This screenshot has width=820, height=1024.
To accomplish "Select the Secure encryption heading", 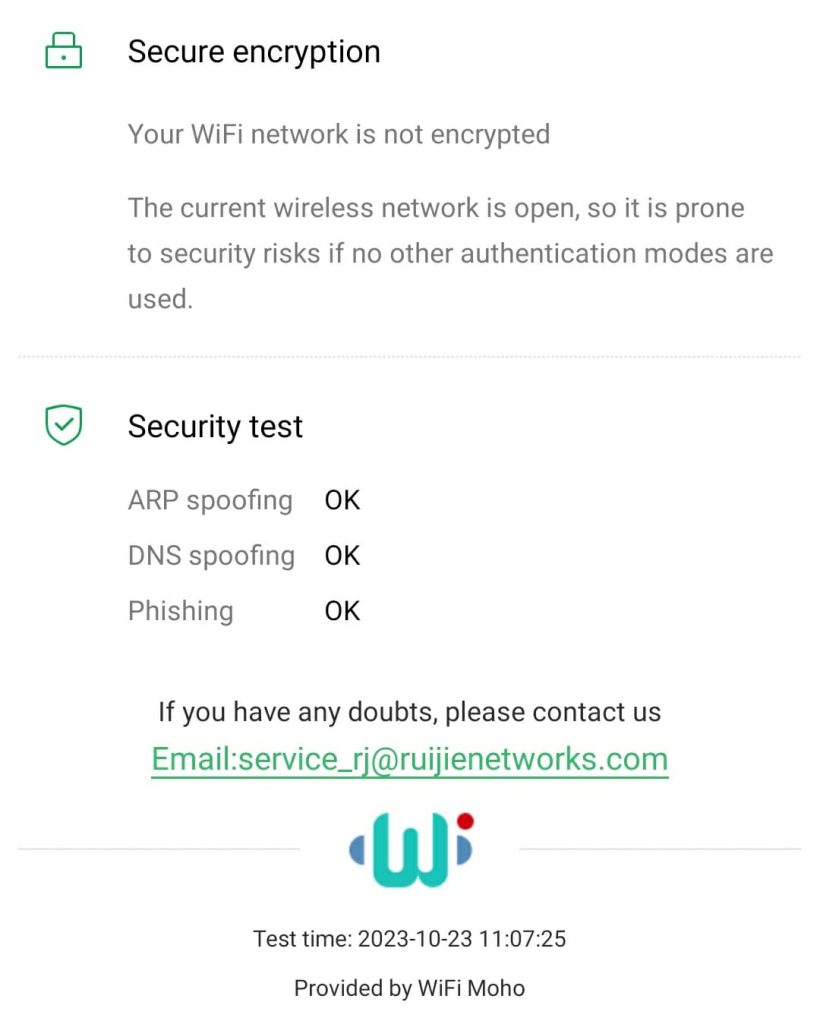I will pyautogui.click(x=254, y=52).
